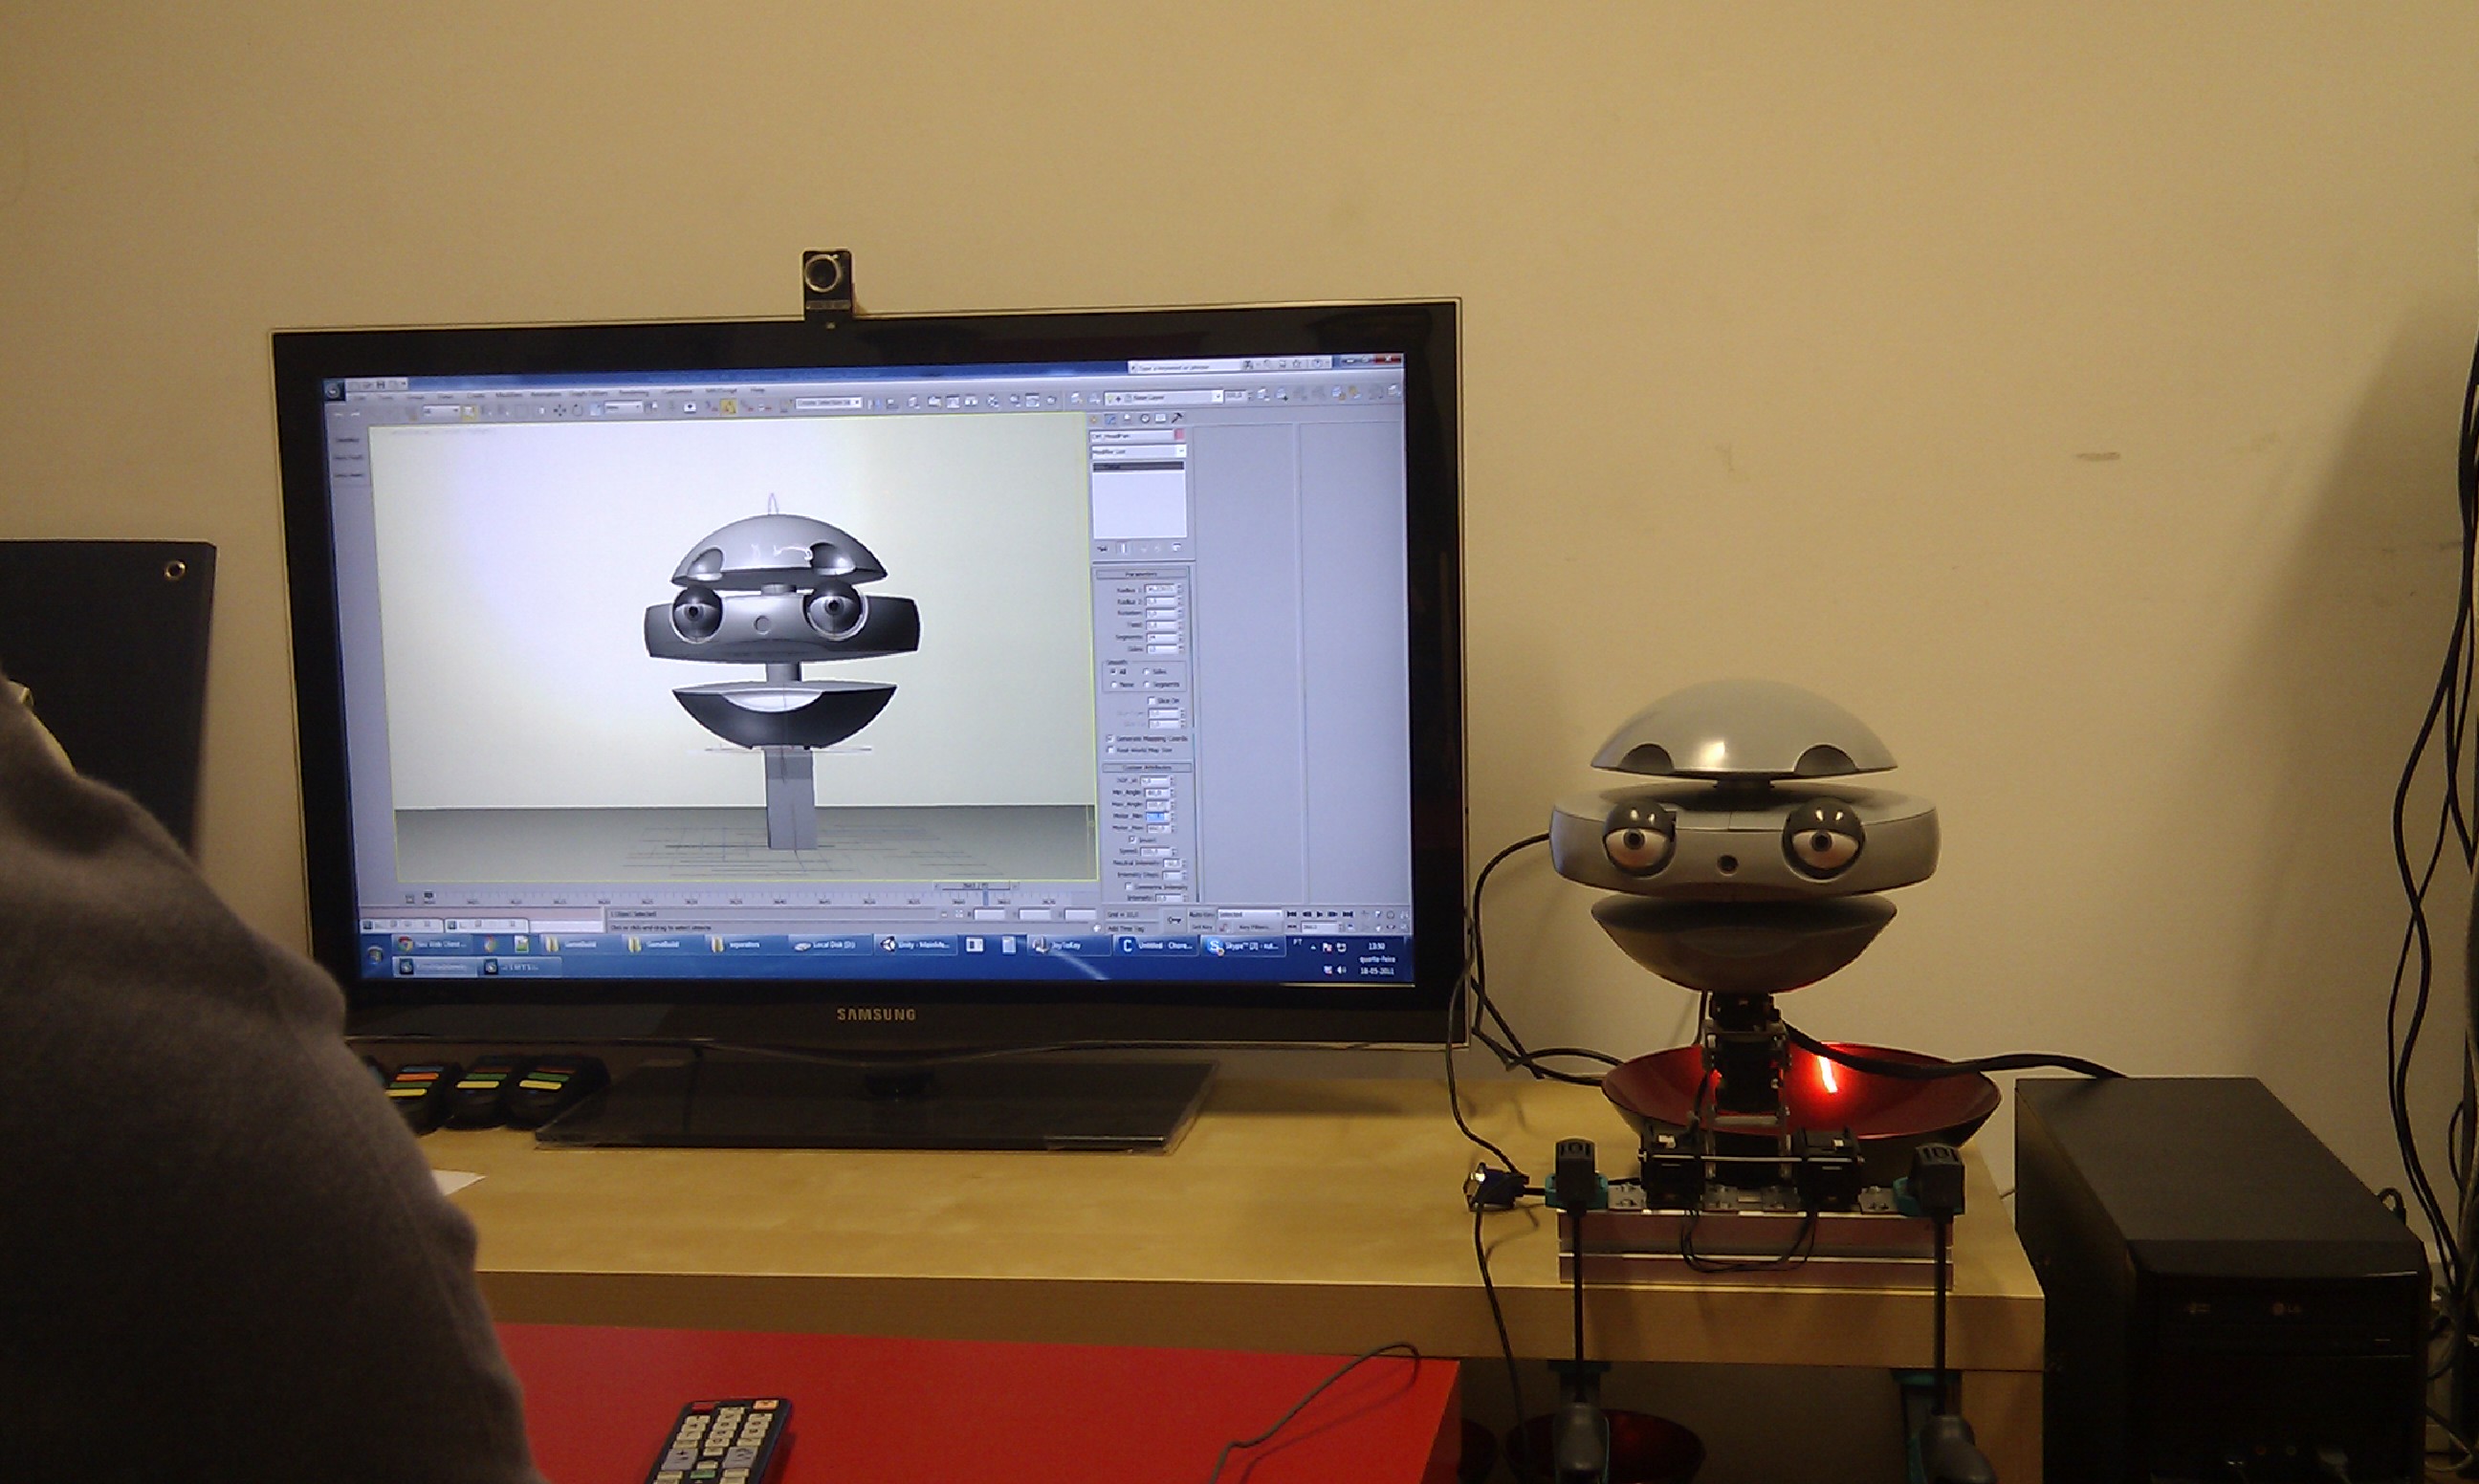Screen dimensions: 2479x1484
Task: Open the Graph Editors menu
Action: (589, 394)
